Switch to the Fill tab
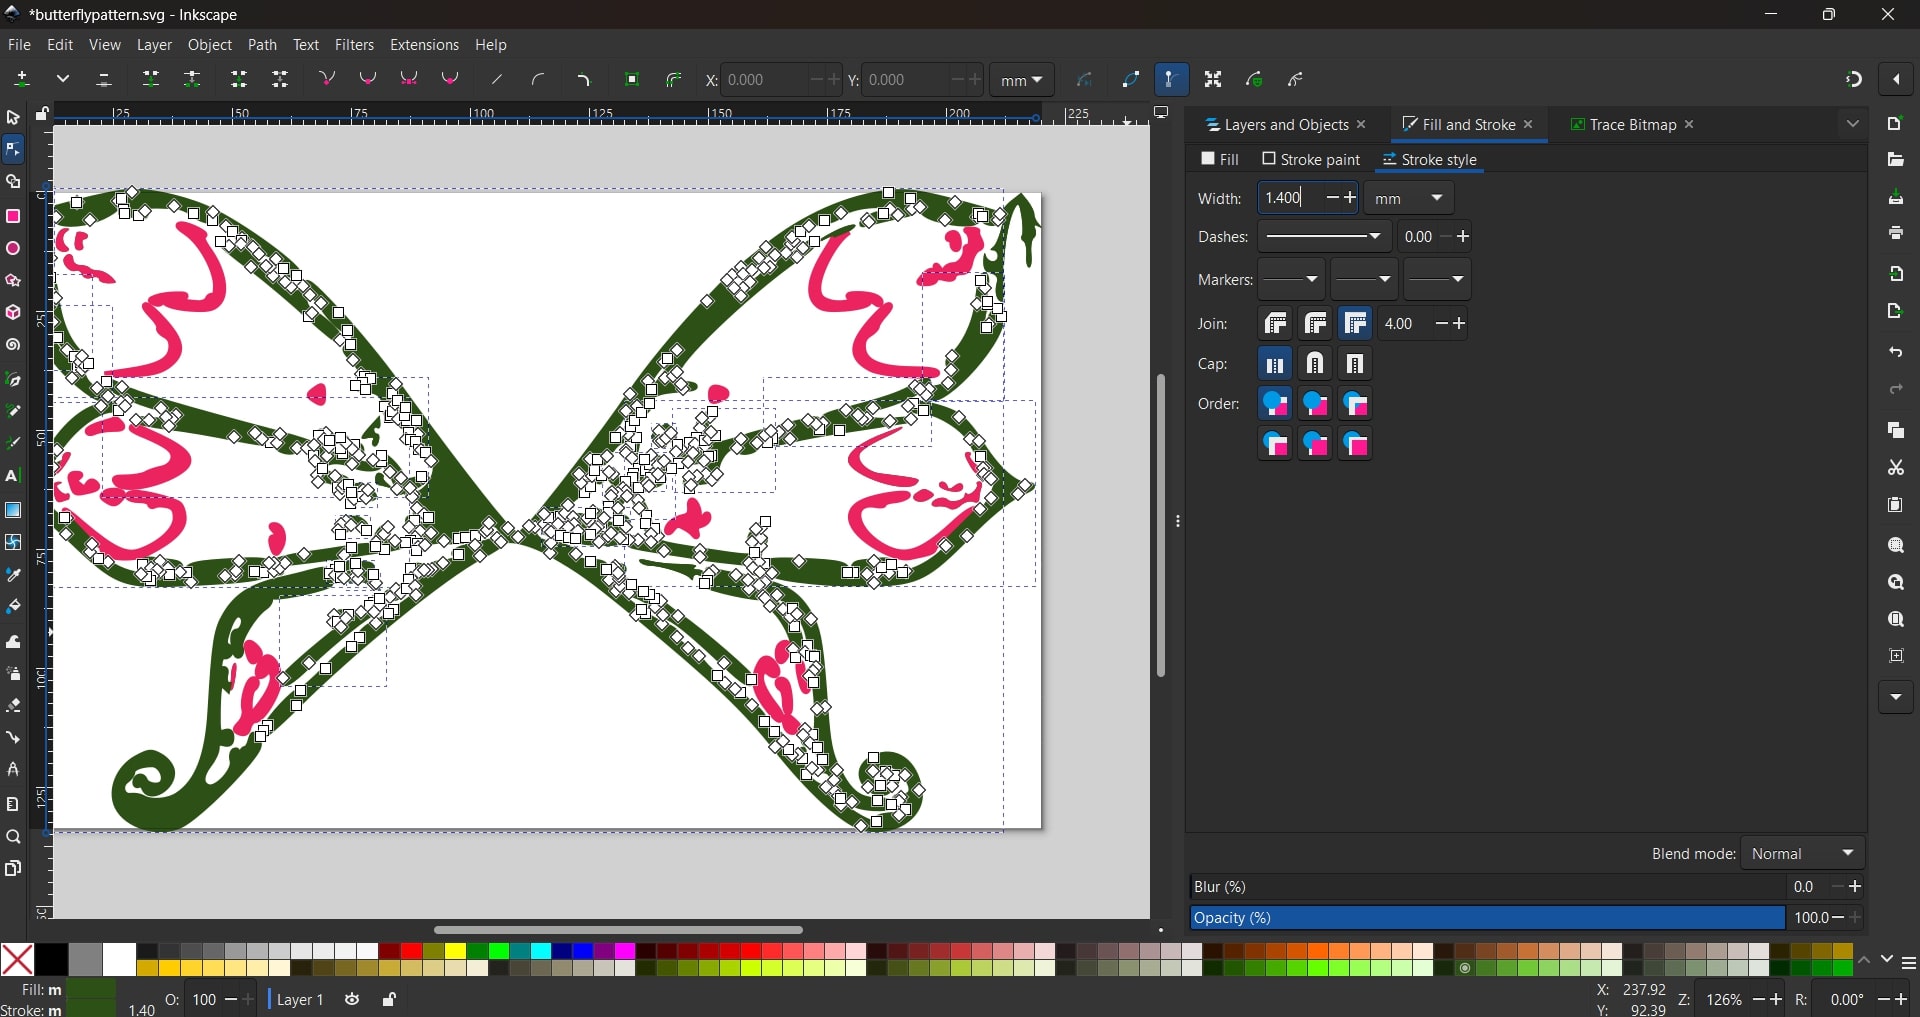 pyautogui.click(x=1220, y=160)
